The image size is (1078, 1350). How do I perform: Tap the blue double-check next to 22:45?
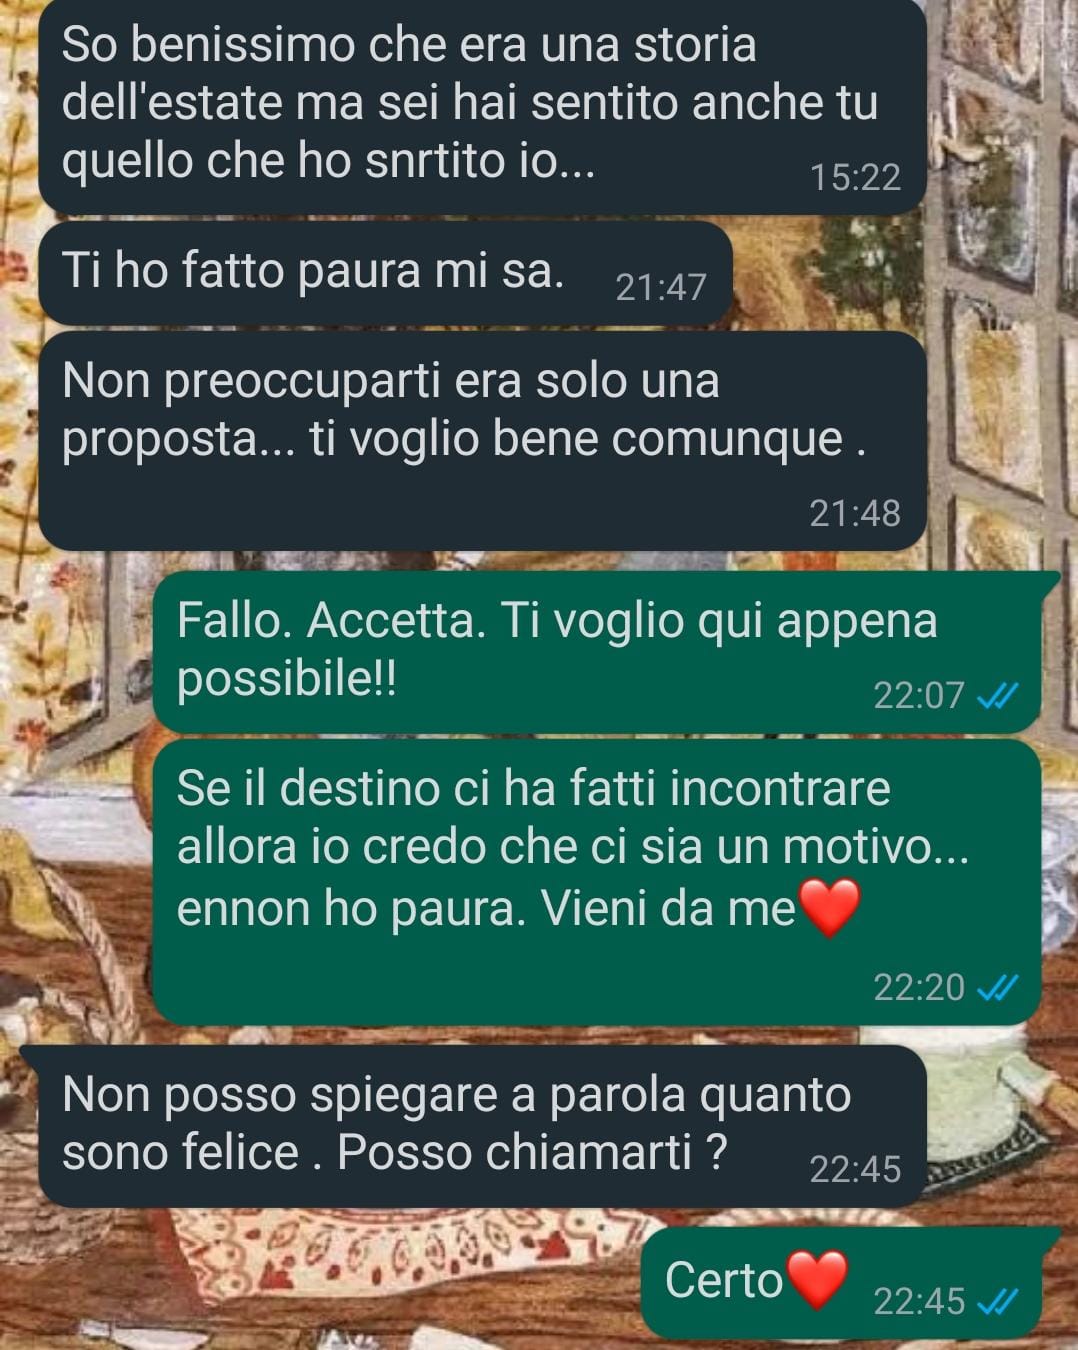[997, 1301]
